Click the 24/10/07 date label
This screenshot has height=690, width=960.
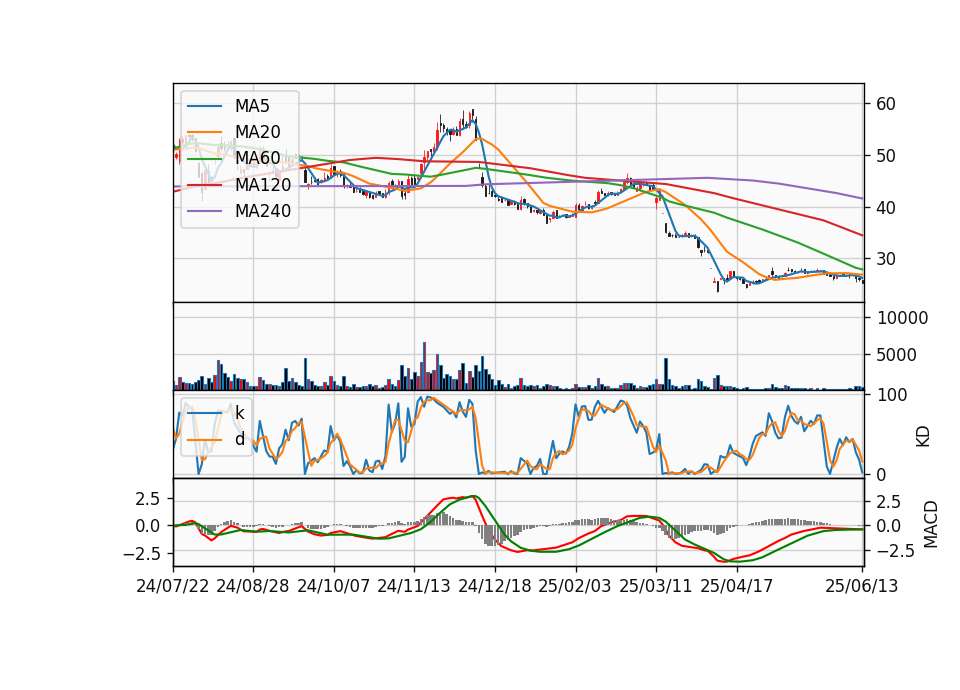(334, 586)
